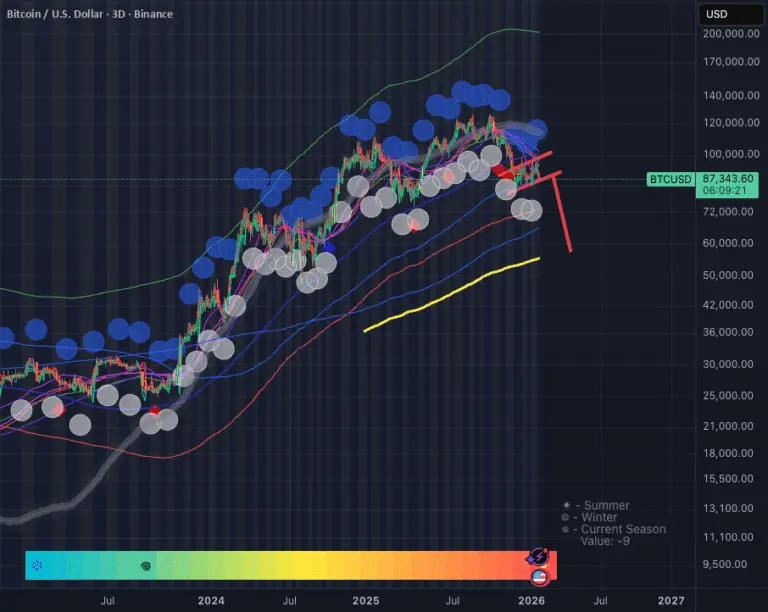Screen dimensions: 768x612
Task: Click the 200,000.00 price axis label
Action: tap(731, 34)
